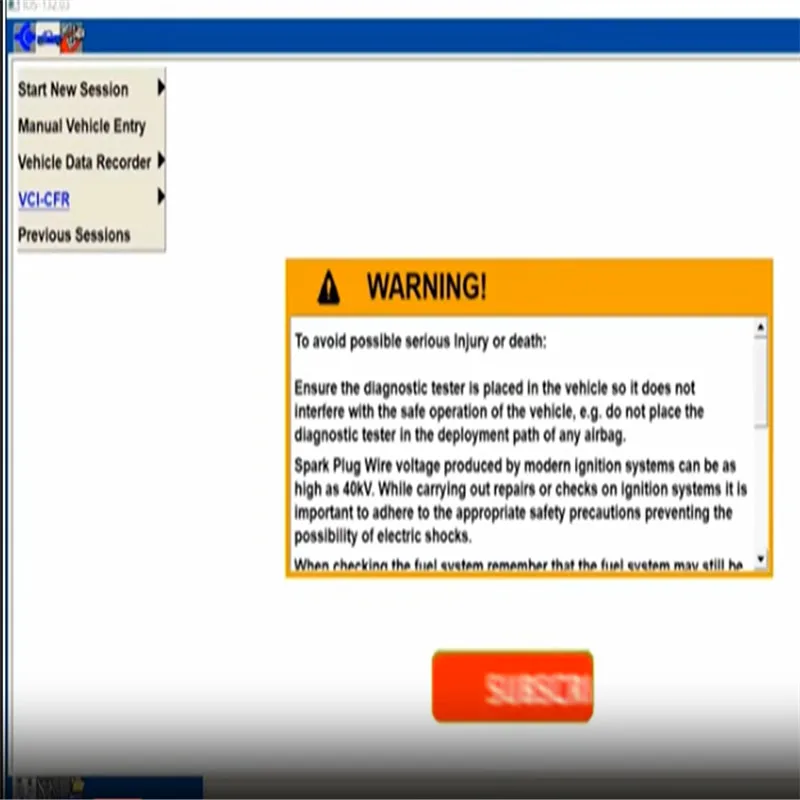Screen dimensions: 800x800
Task: Click the yellow icon in bottom status bar
Action: click(x=78, y=785)
